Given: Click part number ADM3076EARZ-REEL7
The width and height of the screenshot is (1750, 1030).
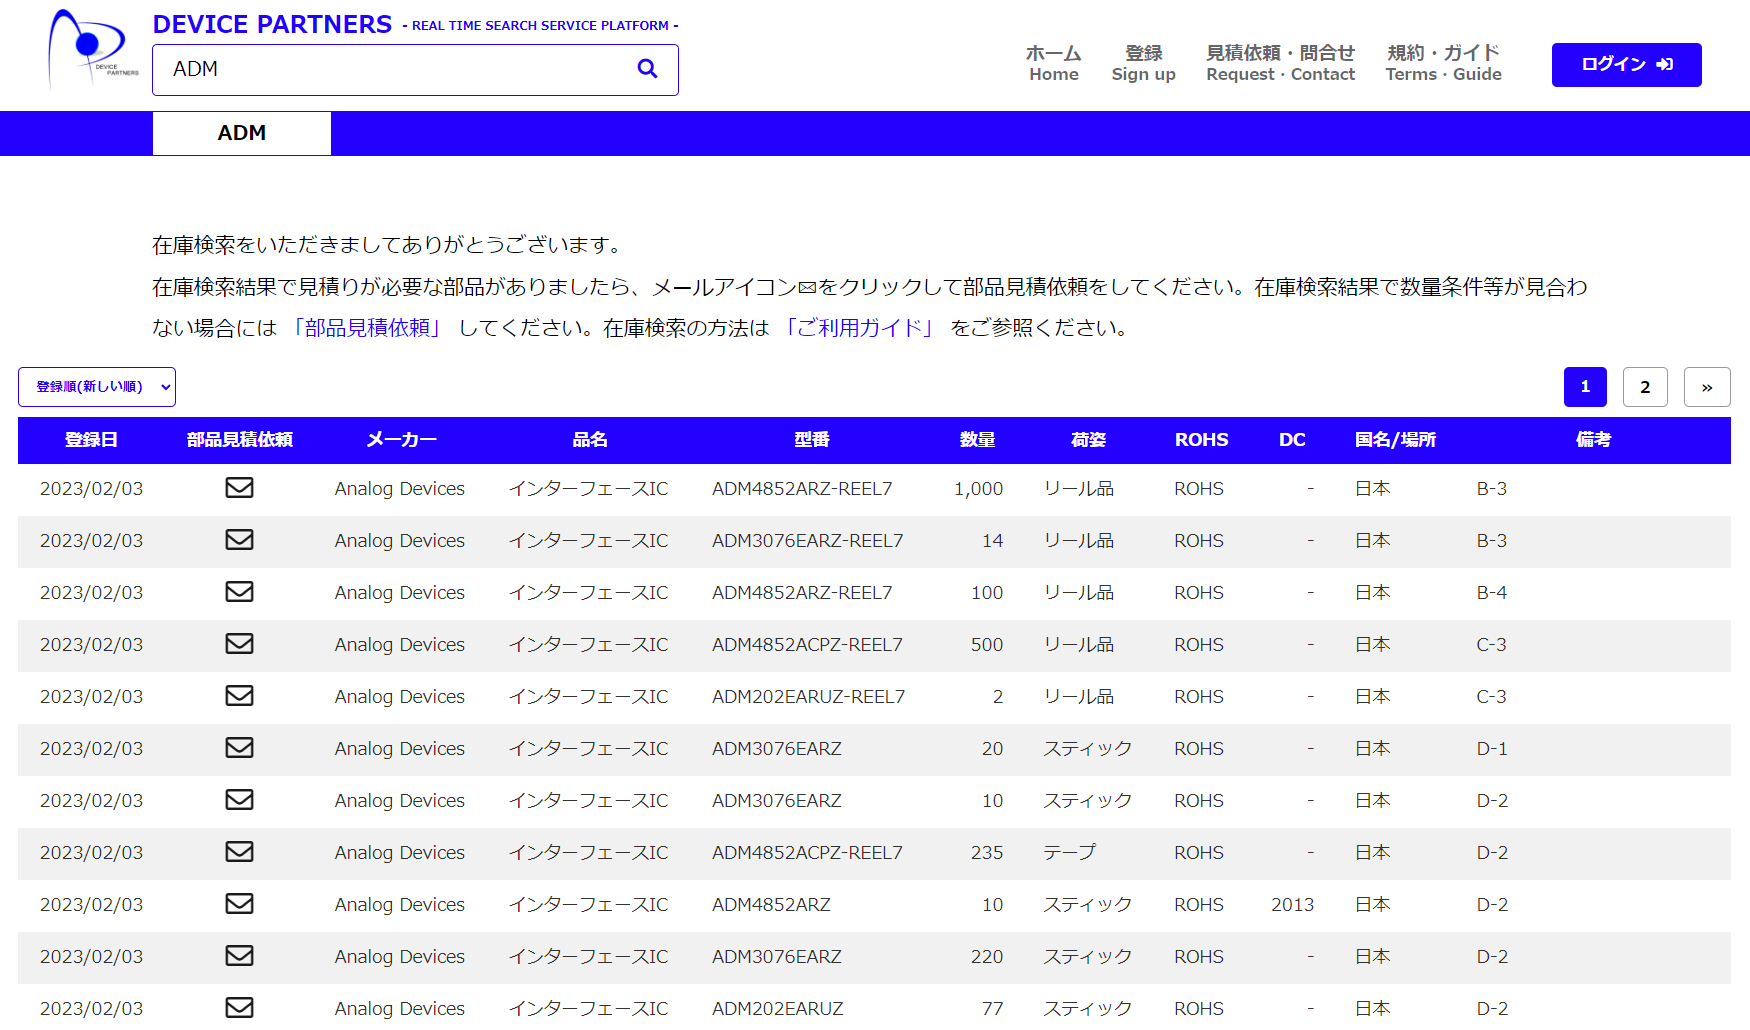Looking at the screenshot, I should (807, 541).
